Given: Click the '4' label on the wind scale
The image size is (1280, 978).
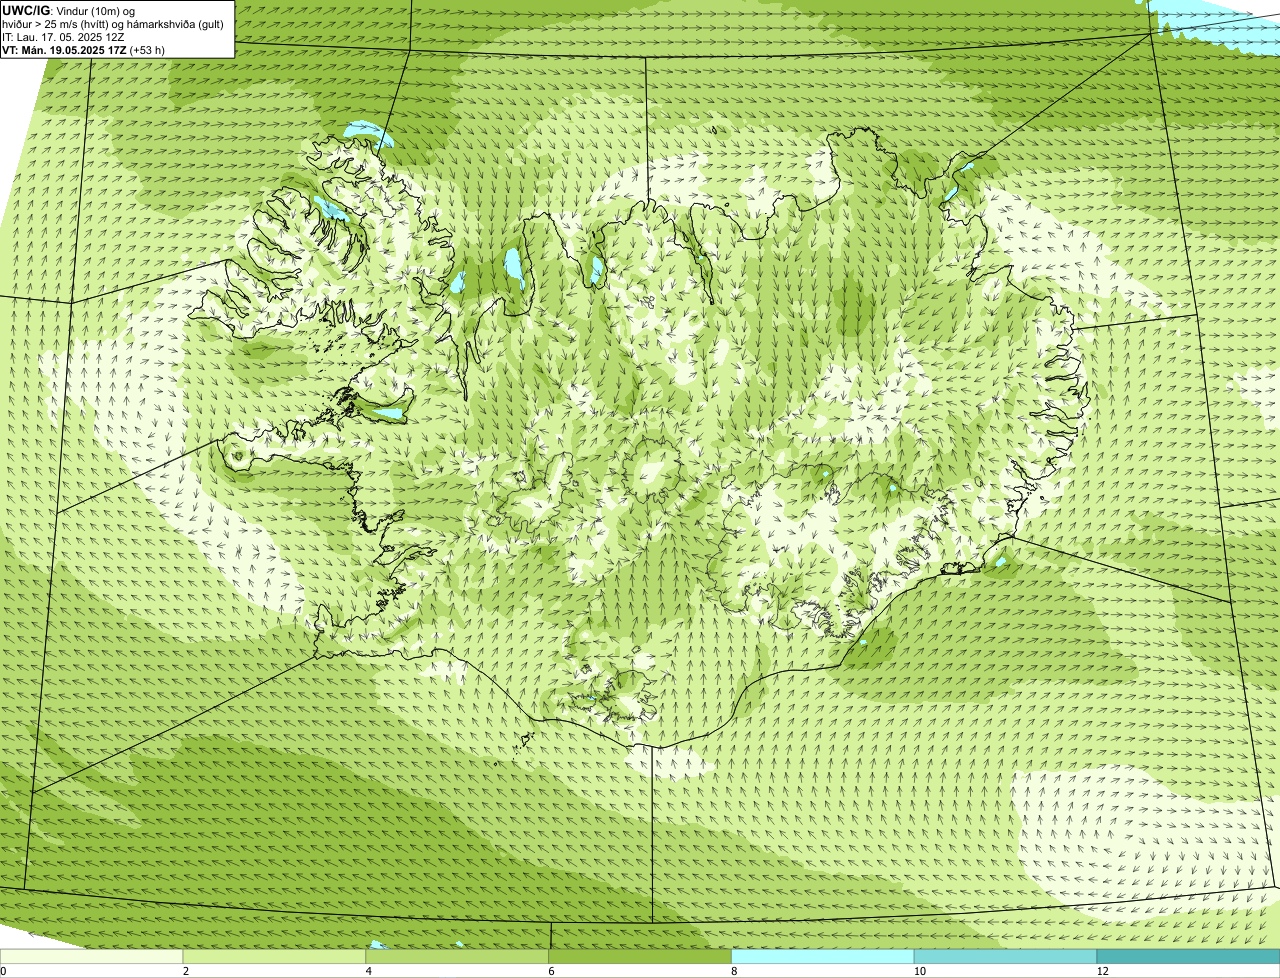Looking at the screenshot, I should click(368, 971).
